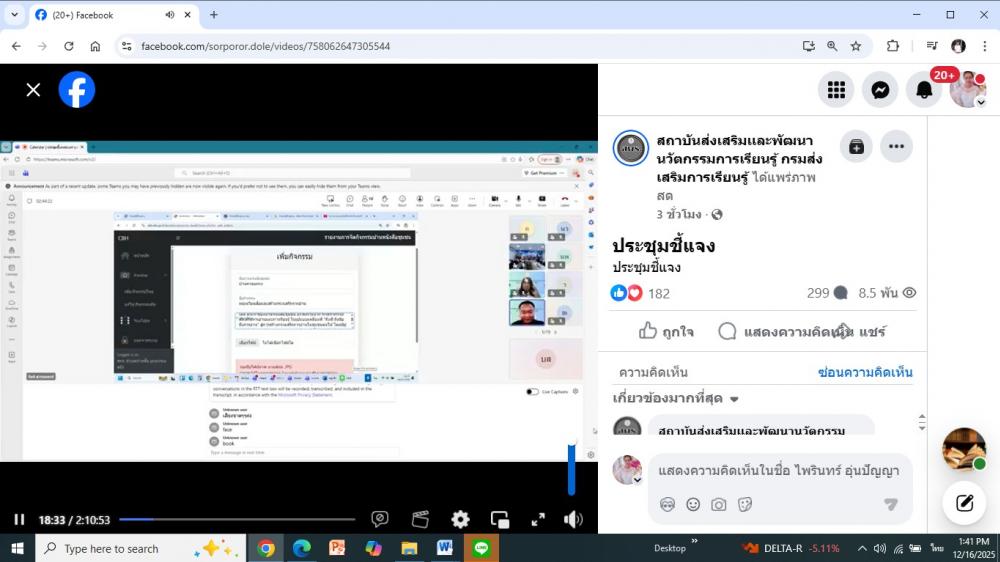1000x562 pixels.
Task: Open video quality settings gear
Action: click(460, 519)
